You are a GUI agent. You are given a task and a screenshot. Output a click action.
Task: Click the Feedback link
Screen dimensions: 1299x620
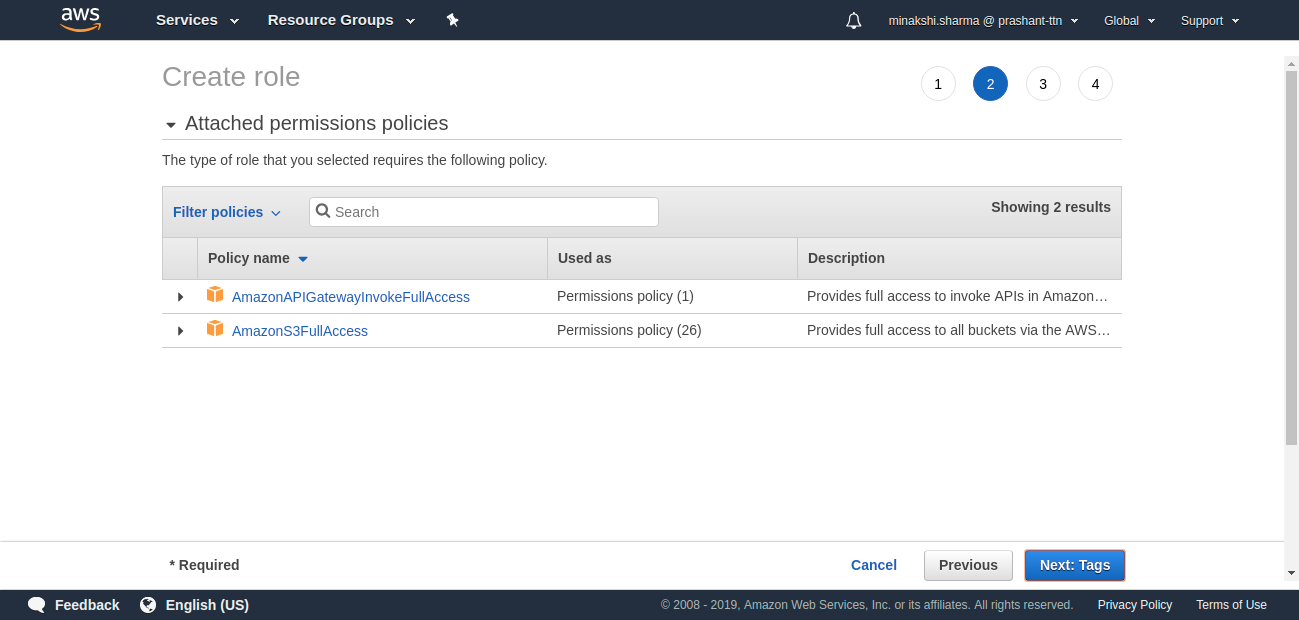point(87,605)
